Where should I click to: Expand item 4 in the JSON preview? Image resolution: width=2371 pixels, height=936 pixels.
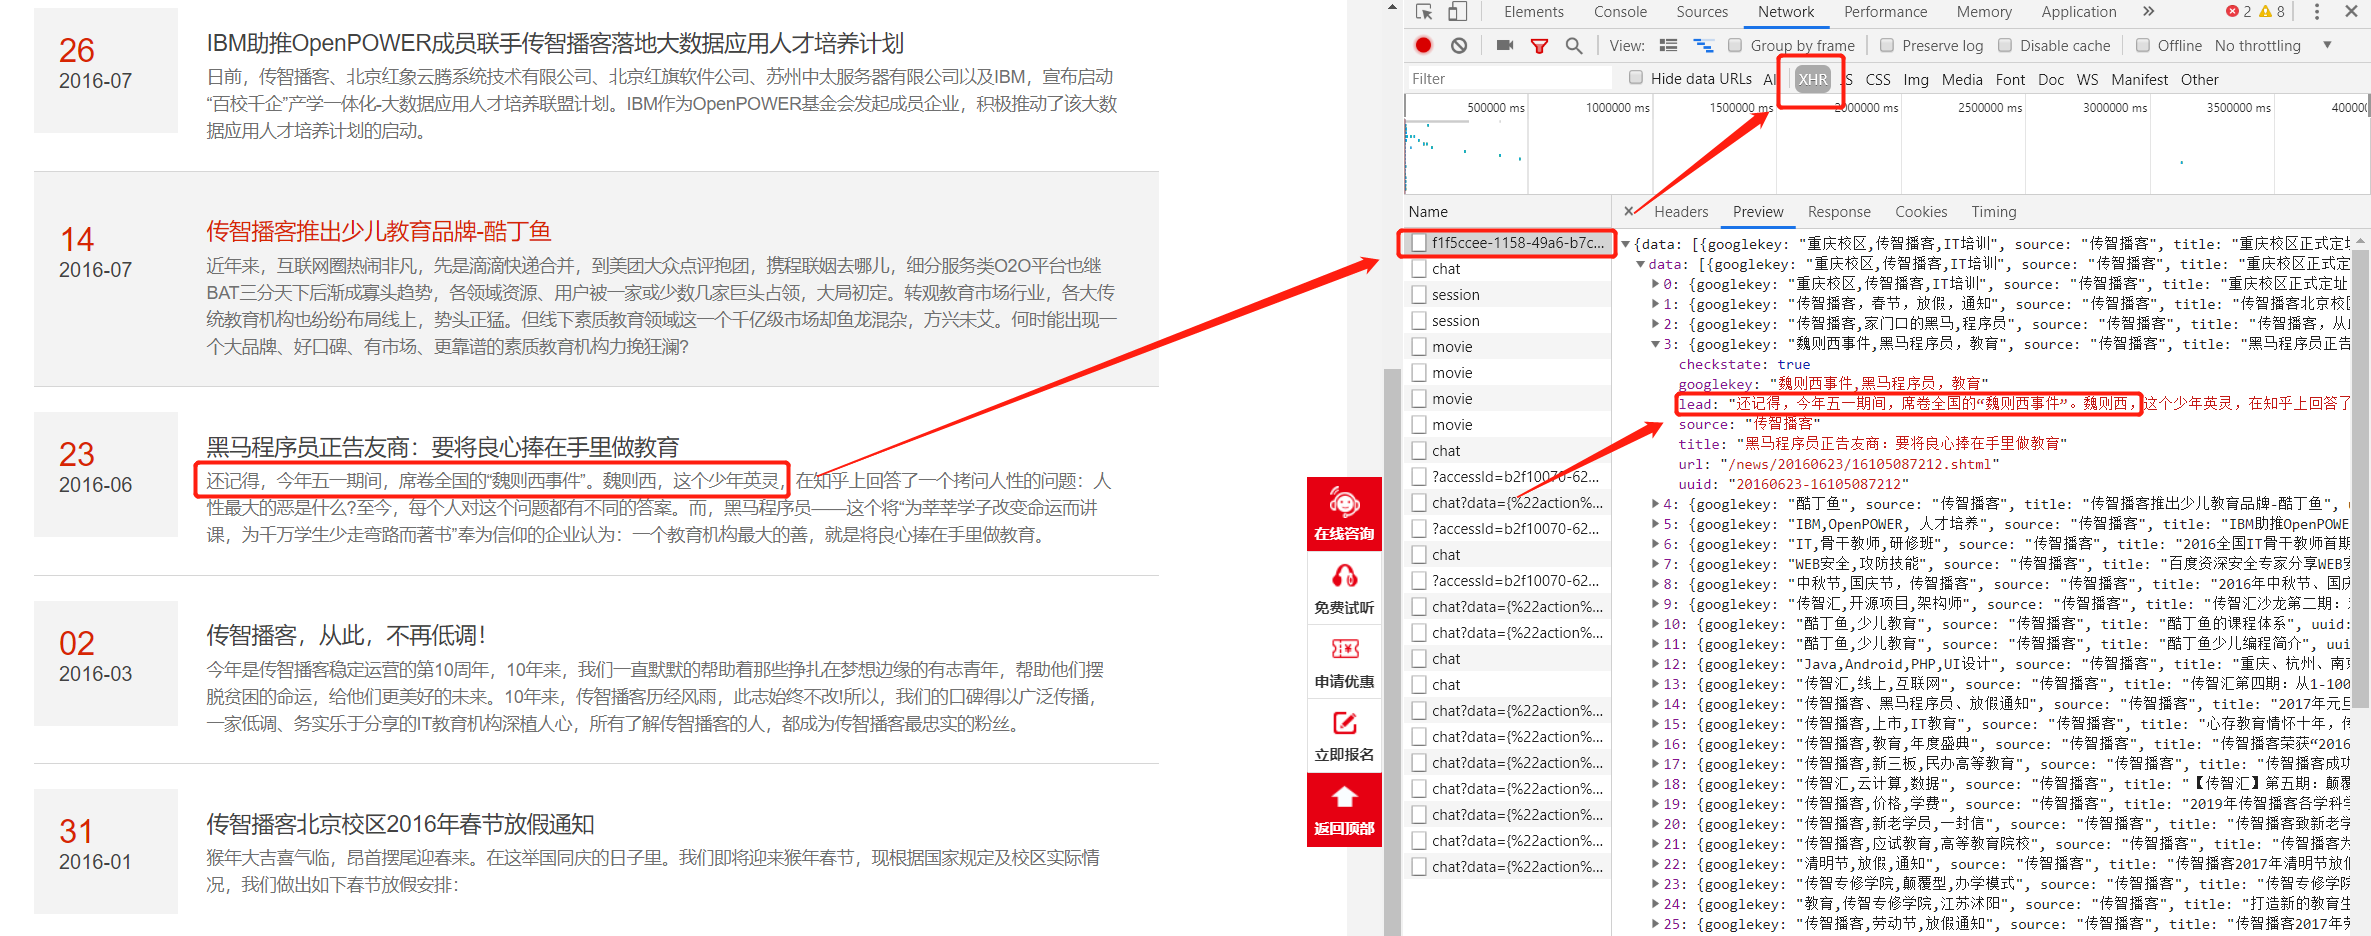[x=1655, y=504]
